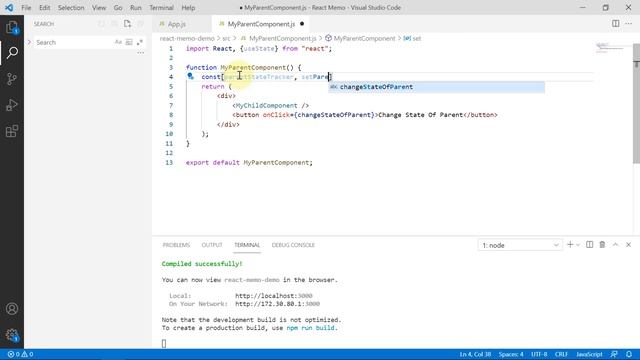Toggle search details ellipsis below search box
The image size is (640, 360).
coord(140,53)
